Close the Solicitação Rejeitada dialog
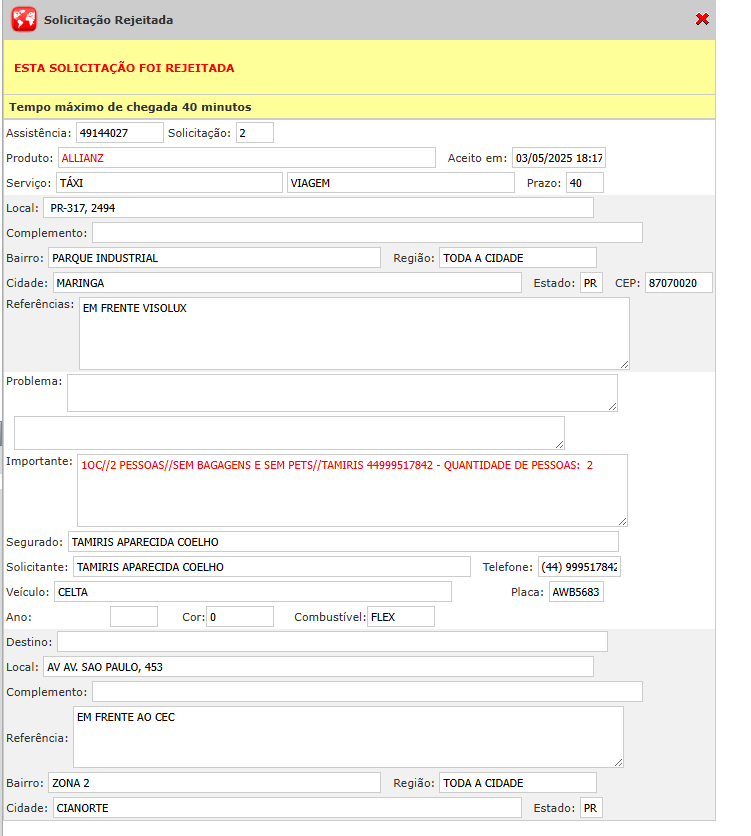This screenshot has width=751, height=836. tap(702, 19)
